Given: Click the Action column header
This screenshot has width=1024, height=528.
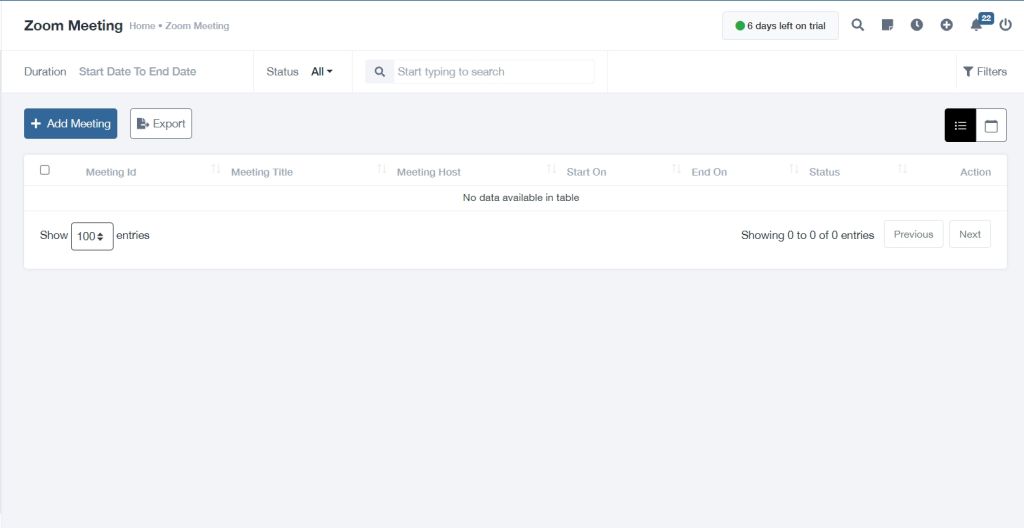Looking at the screenshot, I should click(x=975, y=173).
